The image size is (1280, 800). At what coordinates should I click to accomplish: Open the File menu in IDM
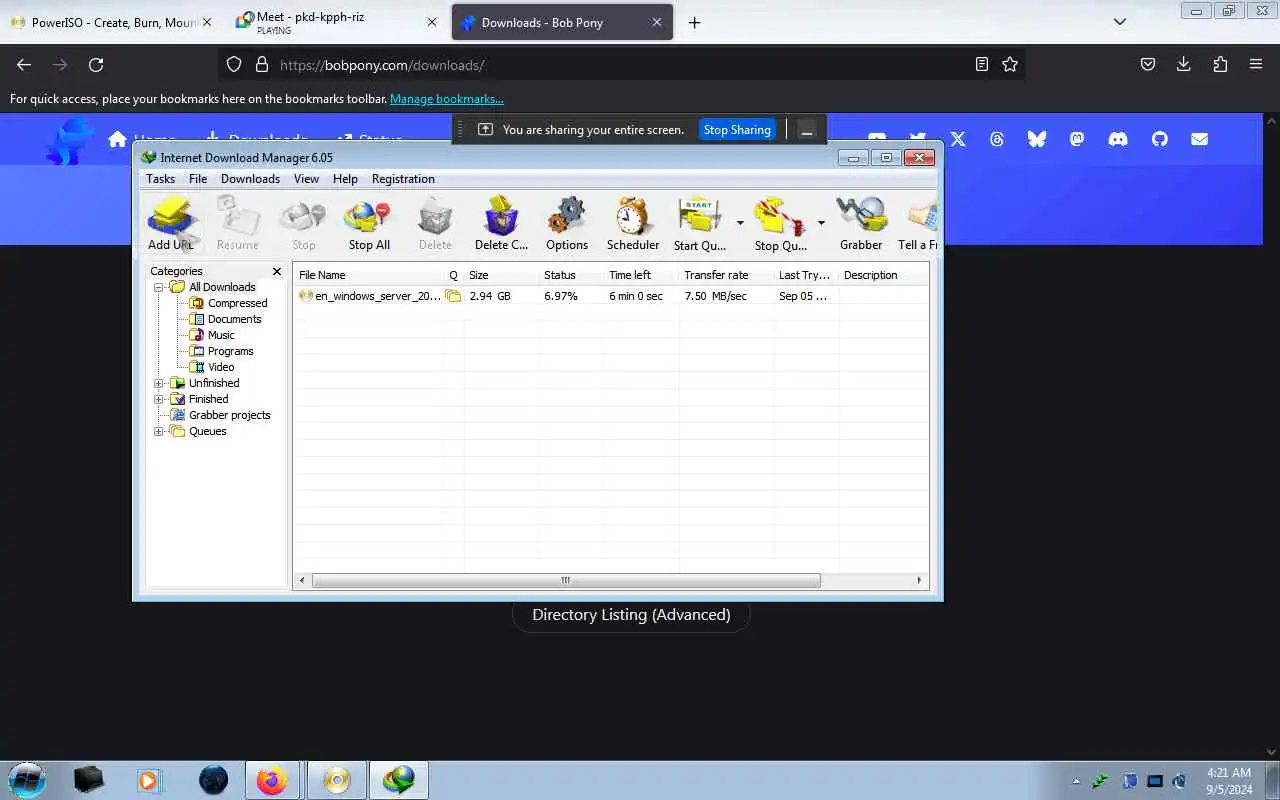coord(198,179)
